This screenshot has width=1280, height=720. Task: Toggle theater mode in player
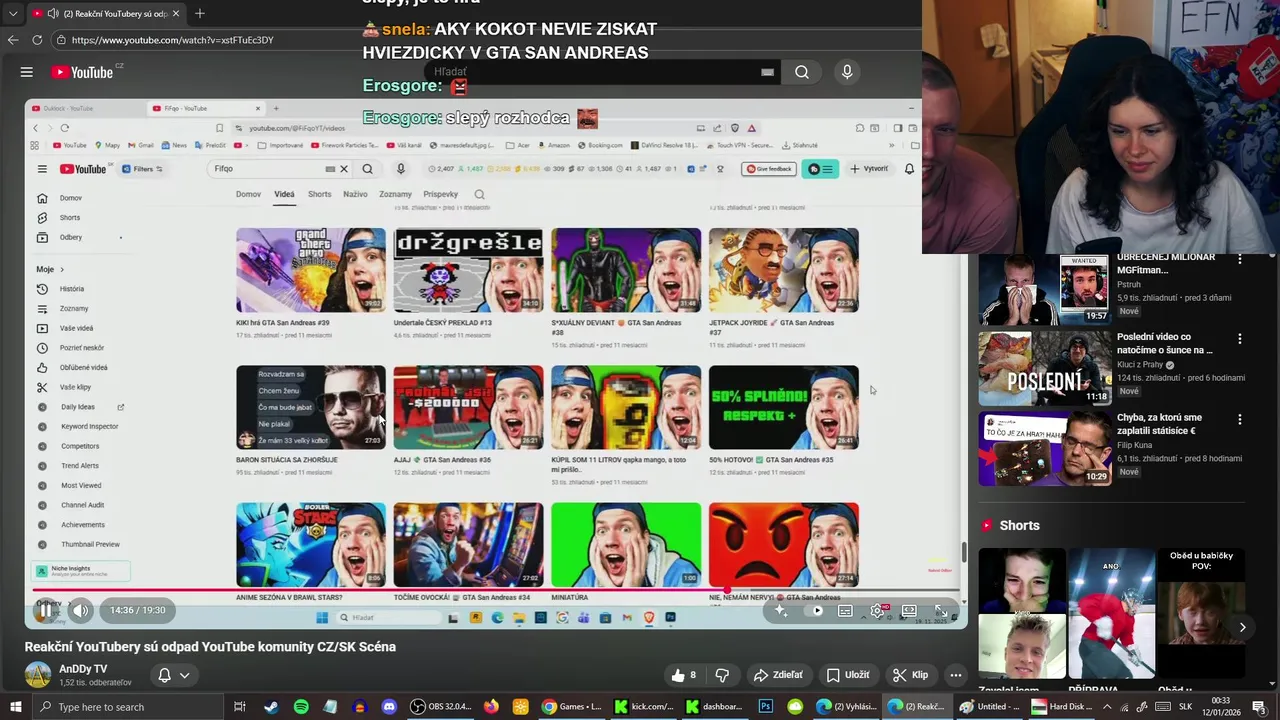(x=909, y=611)
